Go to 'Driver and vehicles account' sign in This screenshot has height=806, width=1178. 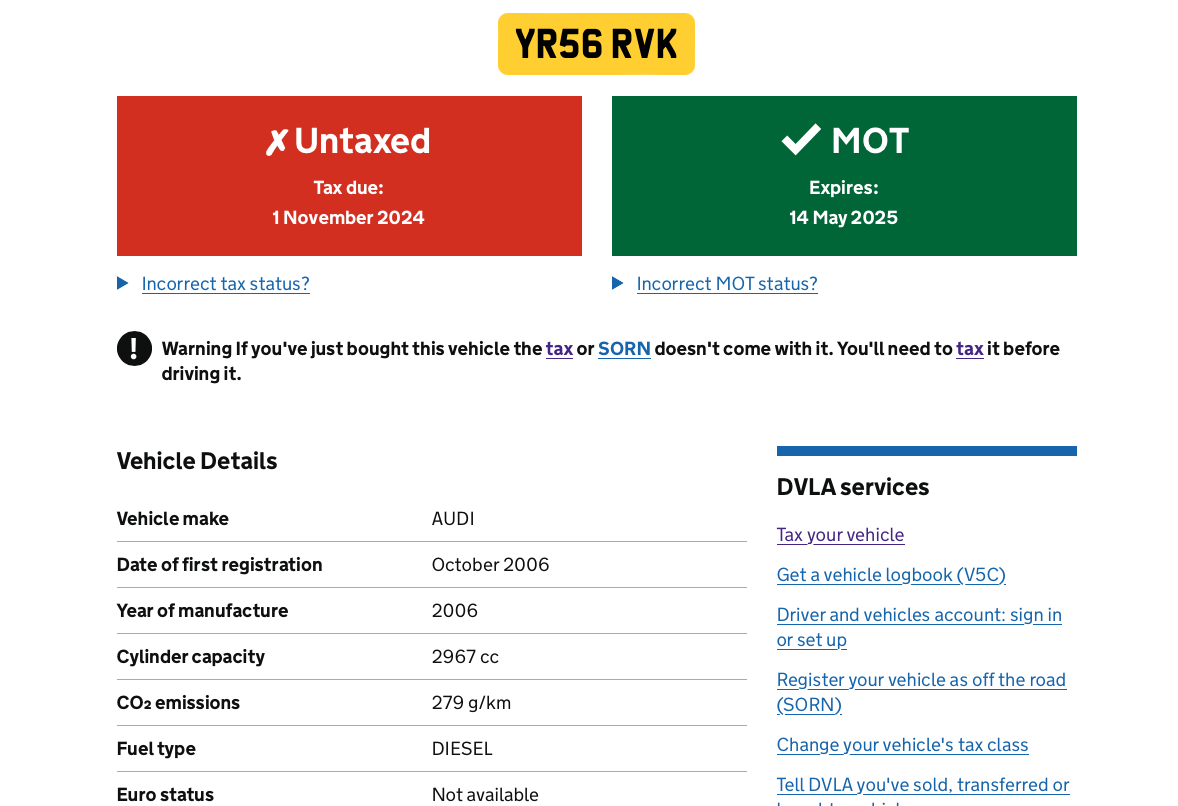point(918,615)
